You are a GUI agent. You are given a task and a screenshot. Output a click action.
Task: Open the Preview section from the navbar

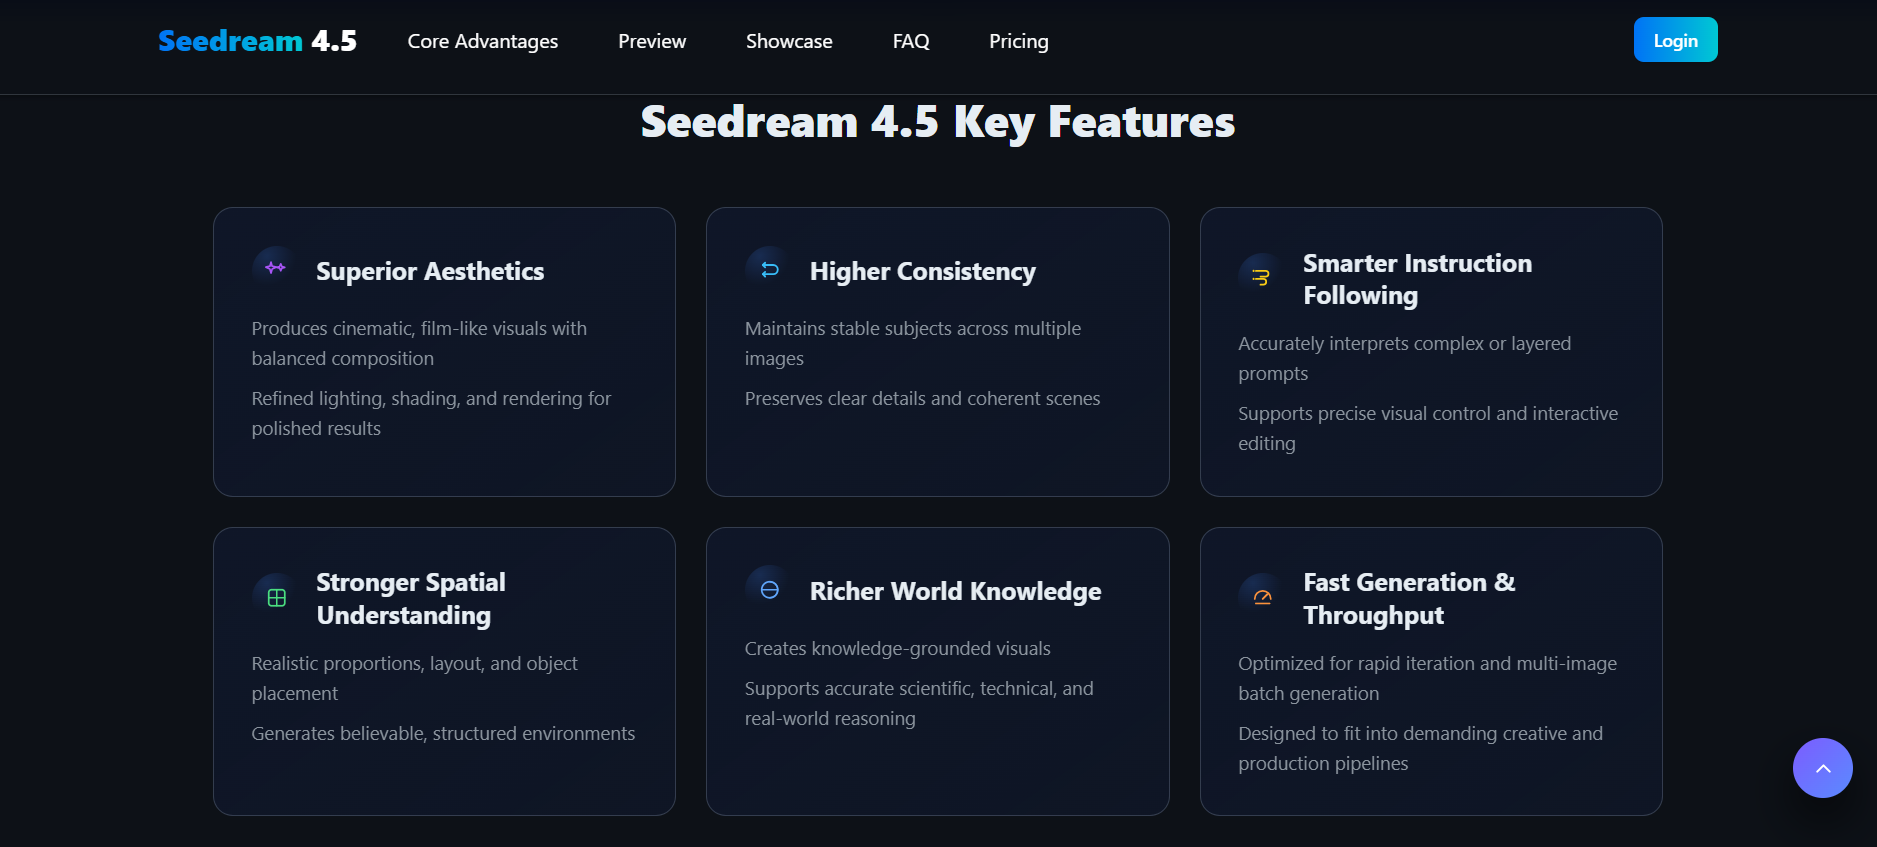pyautogui.click(x=652, y=41)
